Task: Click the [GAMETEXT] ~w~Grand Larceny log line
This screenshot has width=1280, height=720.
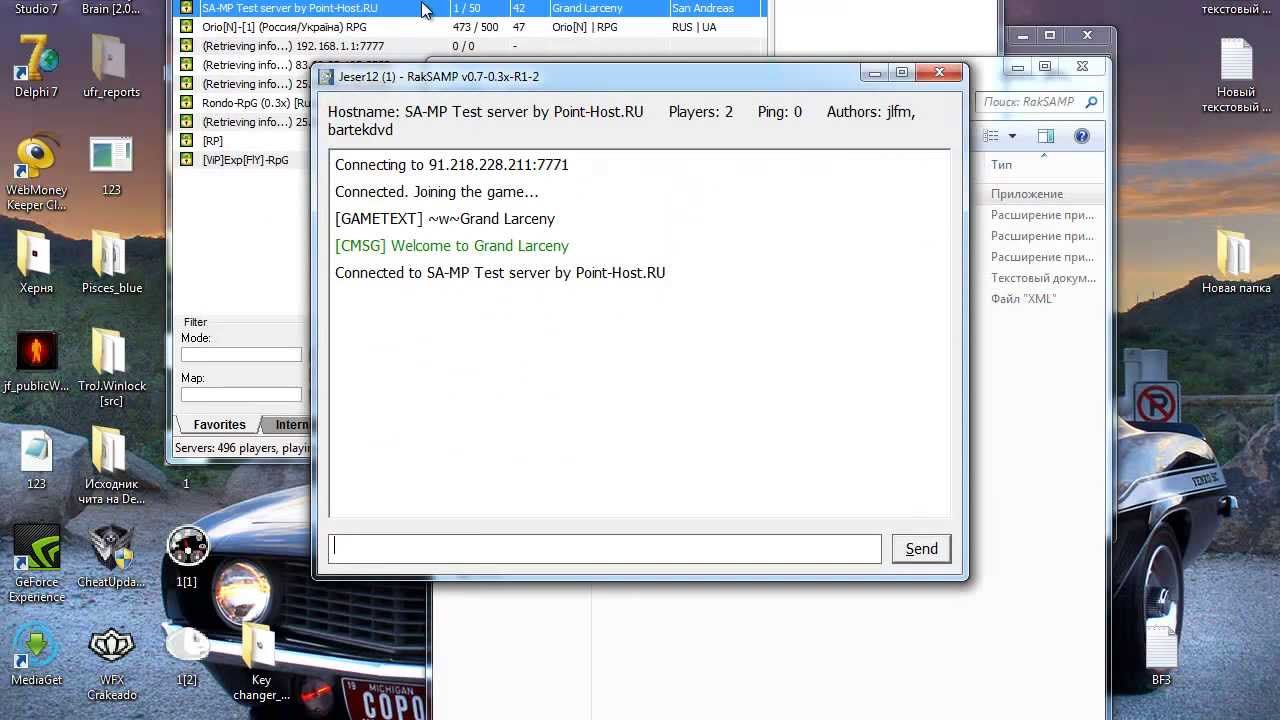Action: point(445,219)
